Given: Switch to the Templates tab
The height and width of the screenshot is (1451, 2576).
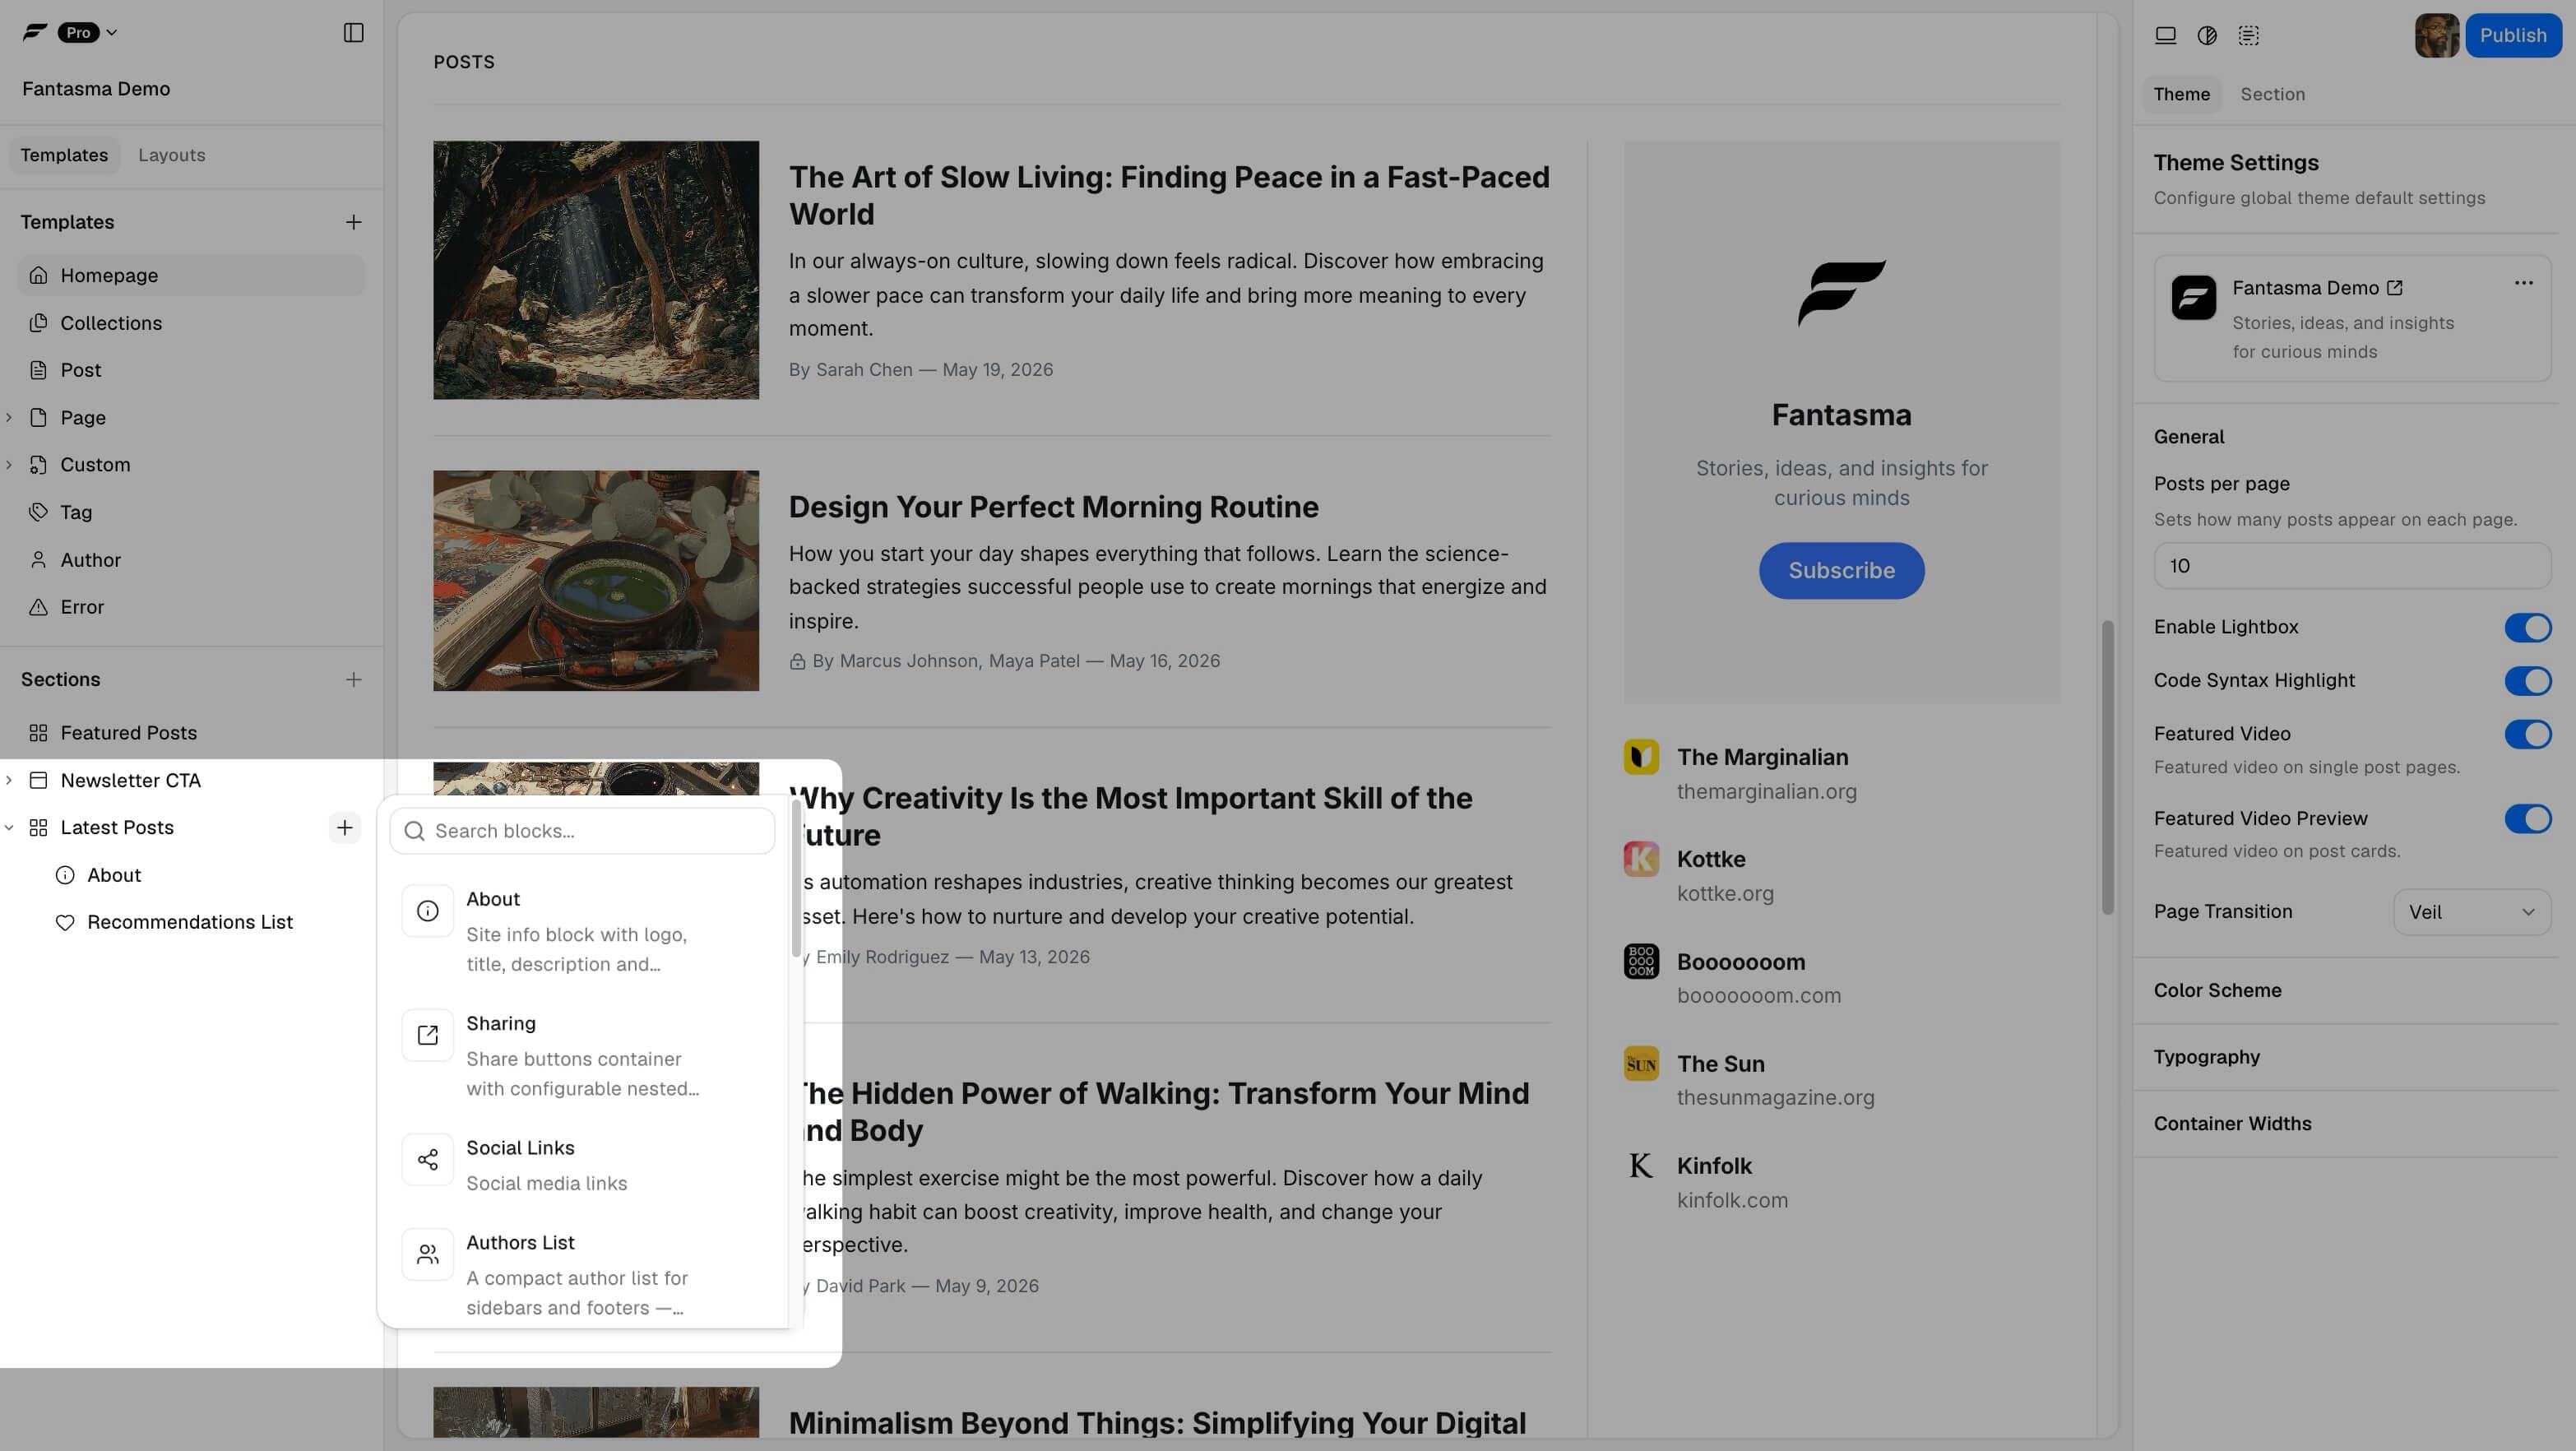Looking at the screenshot, I should pos(64,155).
